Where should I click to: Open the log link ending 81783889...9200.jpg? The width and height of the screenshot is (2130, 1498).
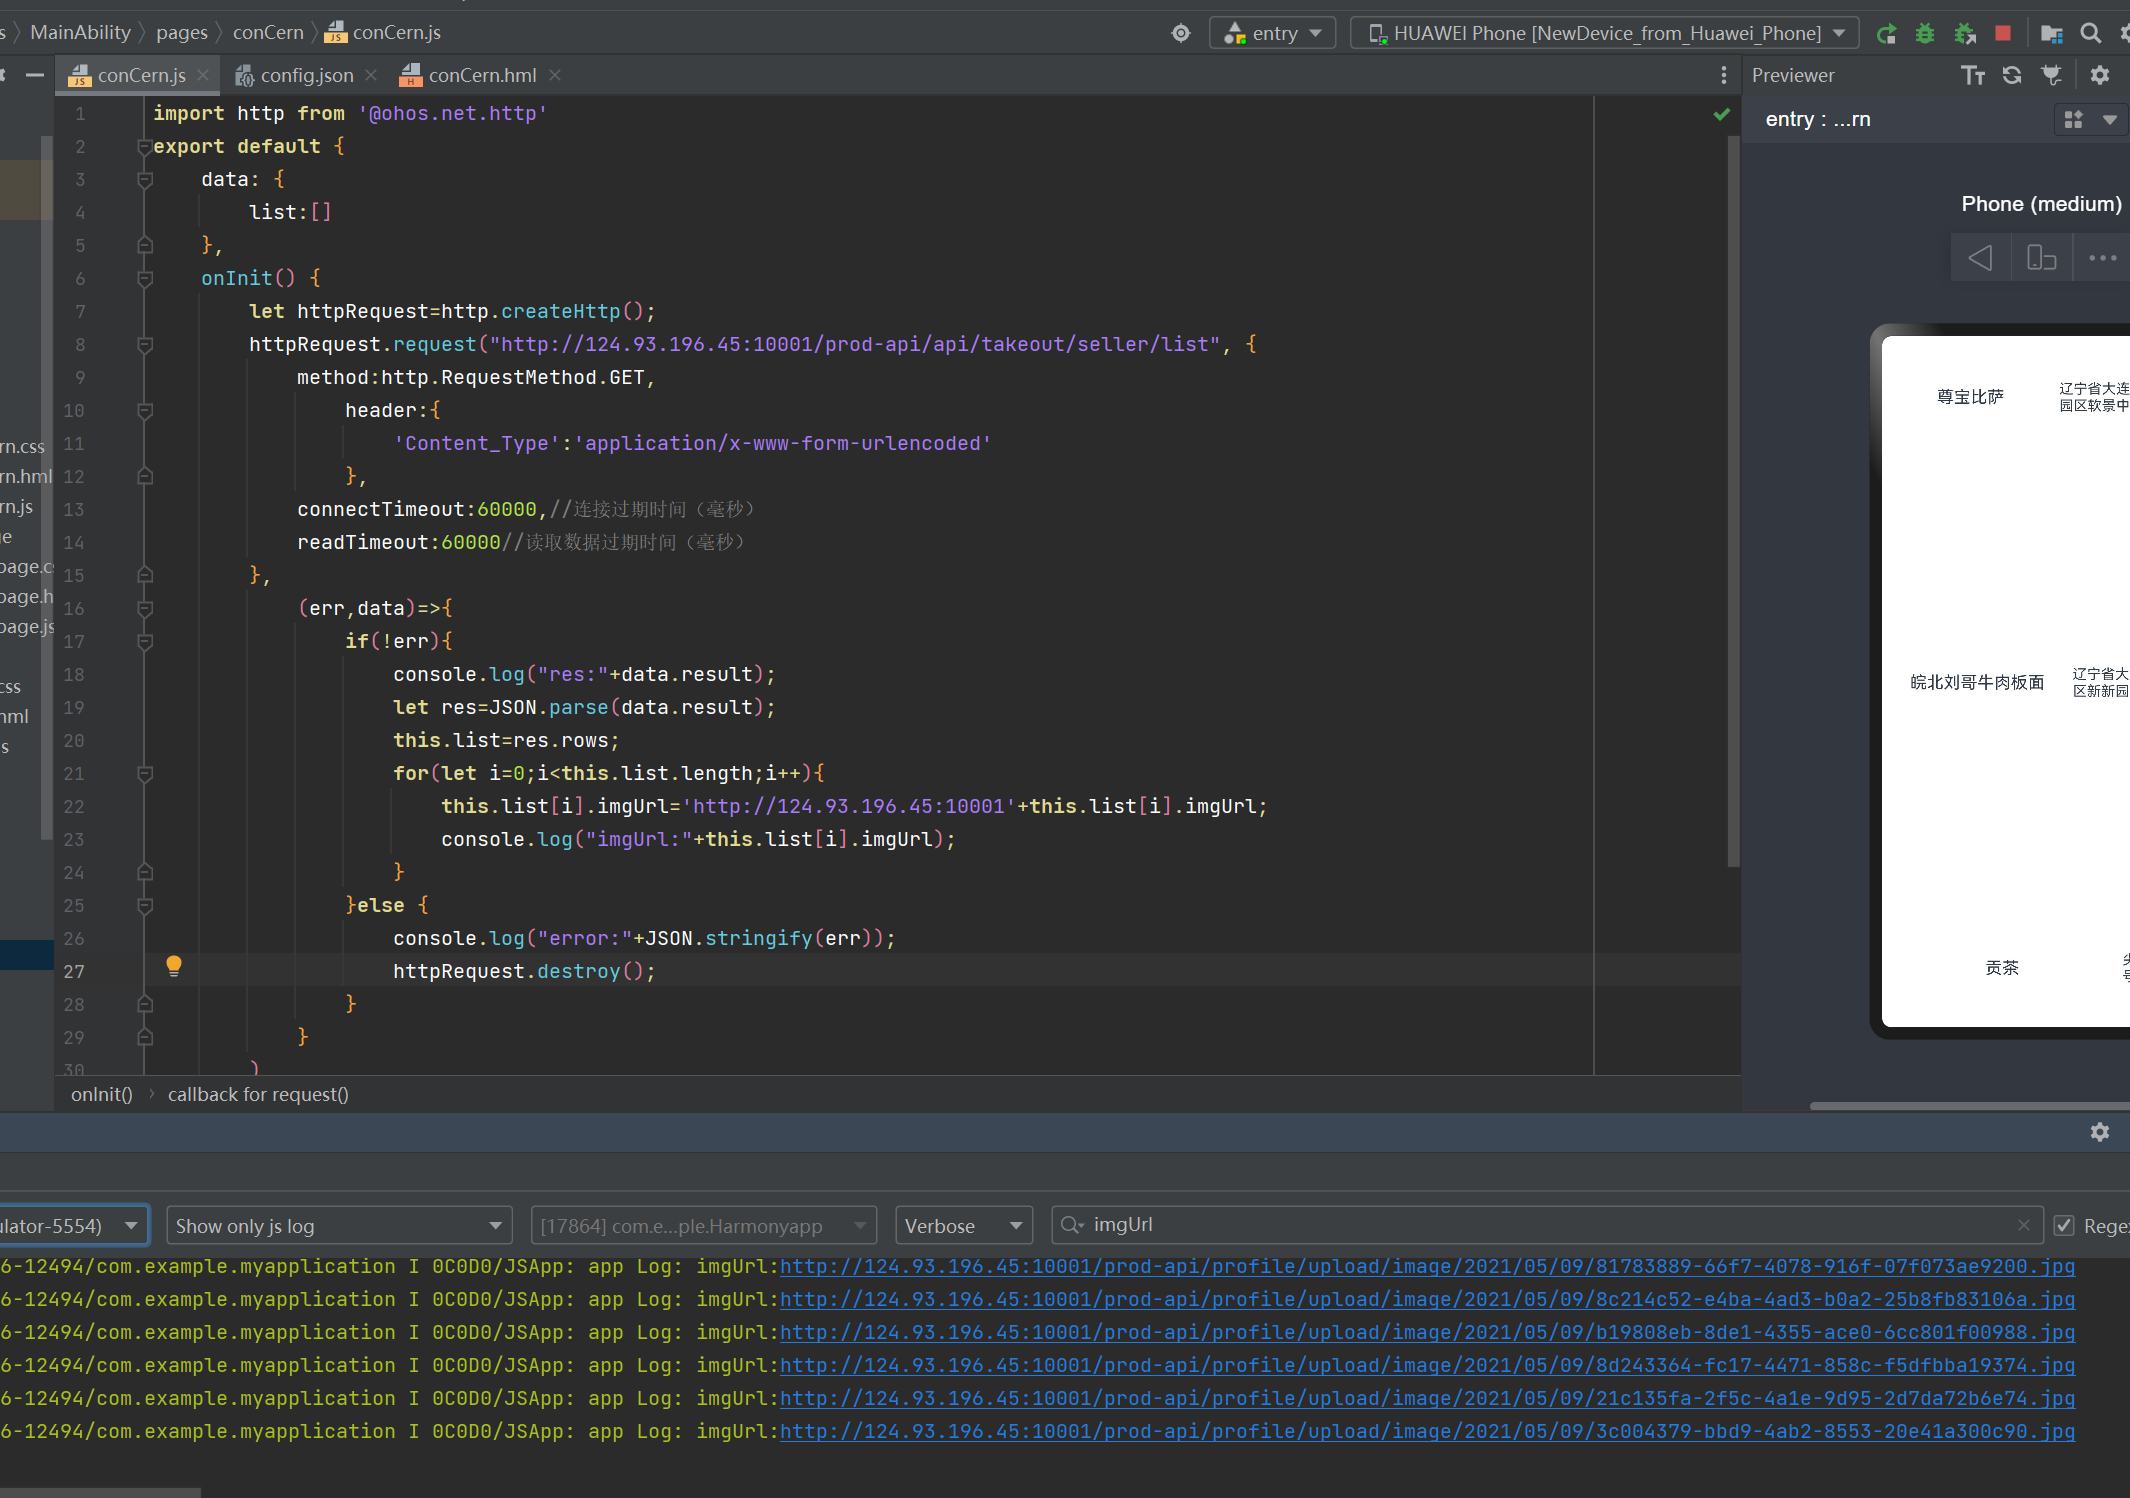click(x=1427, y=1266)
